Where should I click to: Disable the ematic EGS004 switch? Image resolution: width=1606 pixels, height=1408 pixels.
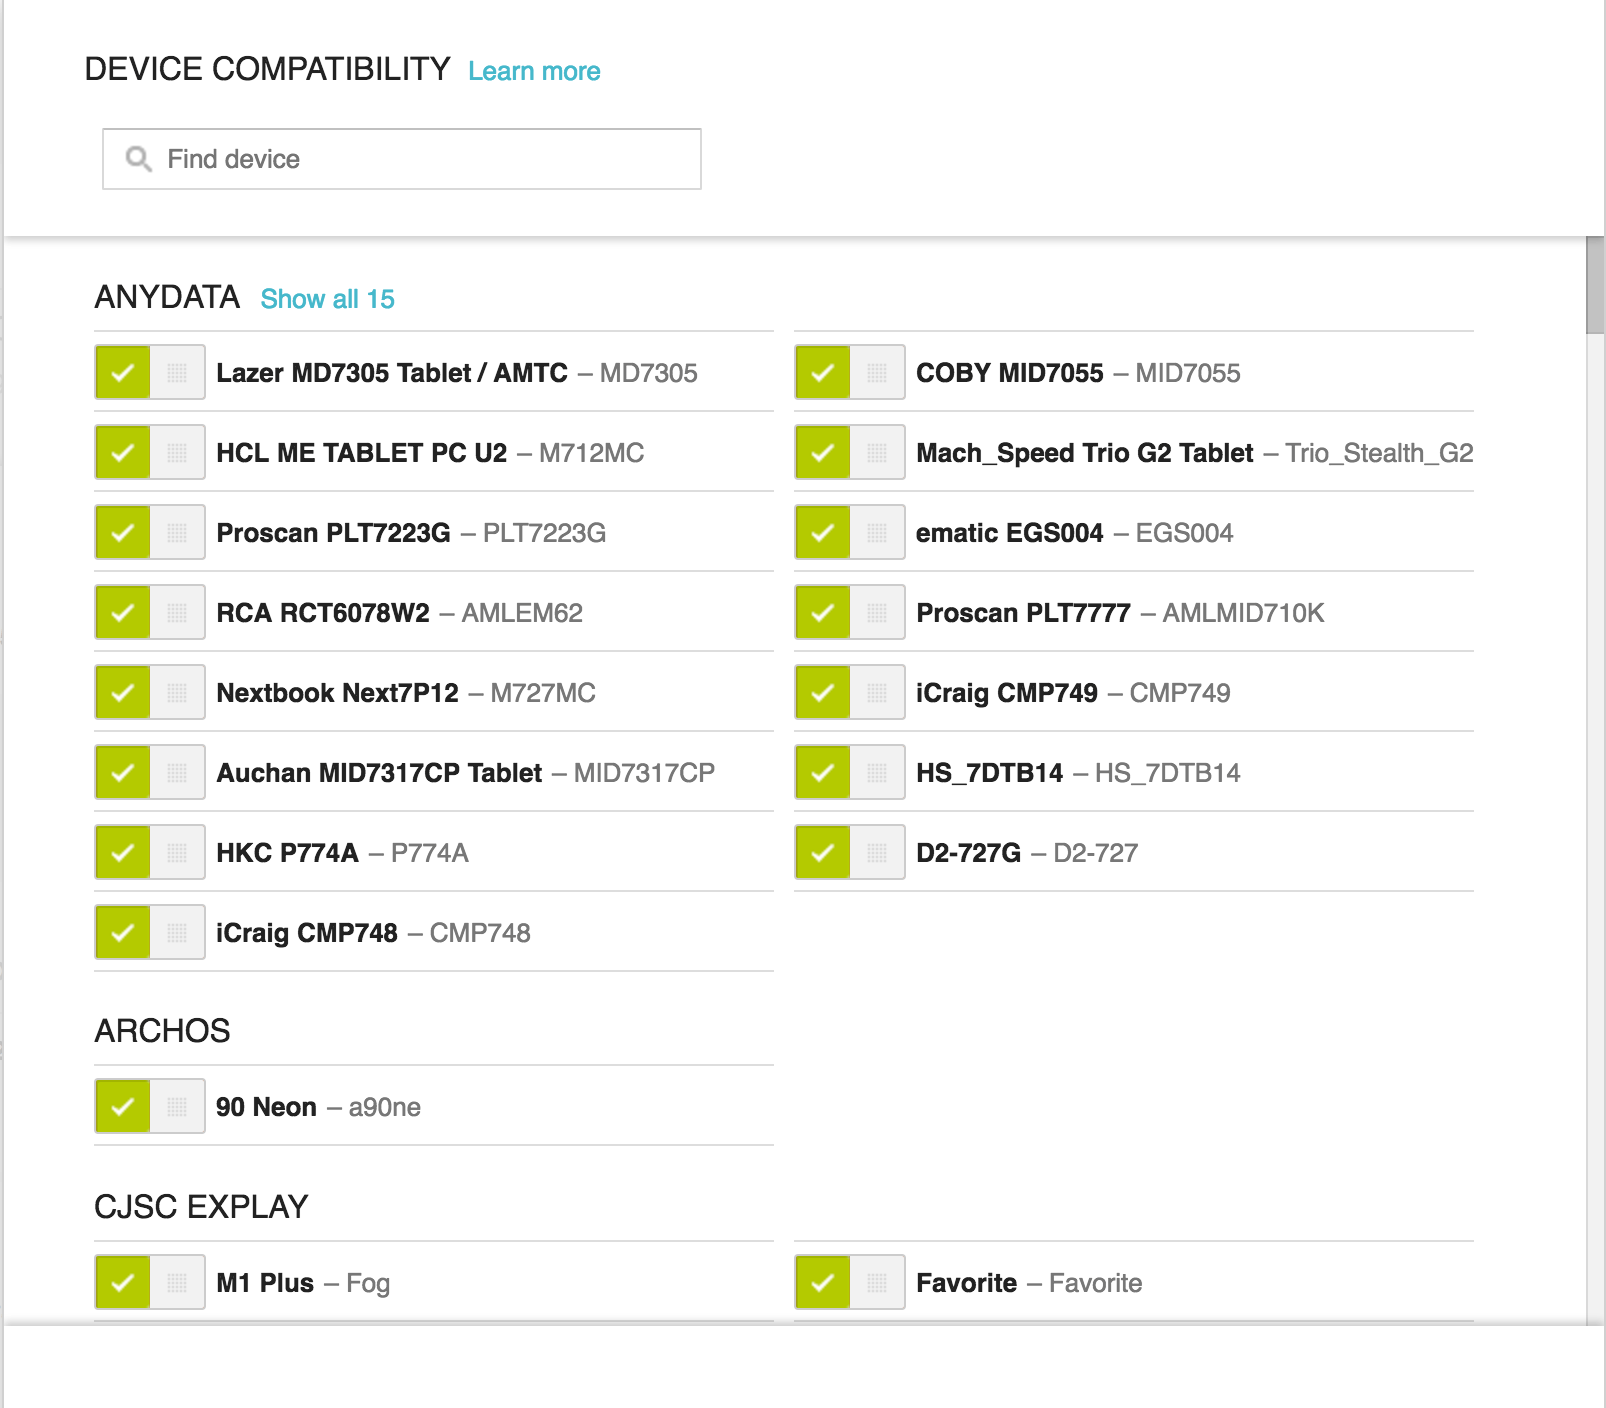tap(850, 532)
